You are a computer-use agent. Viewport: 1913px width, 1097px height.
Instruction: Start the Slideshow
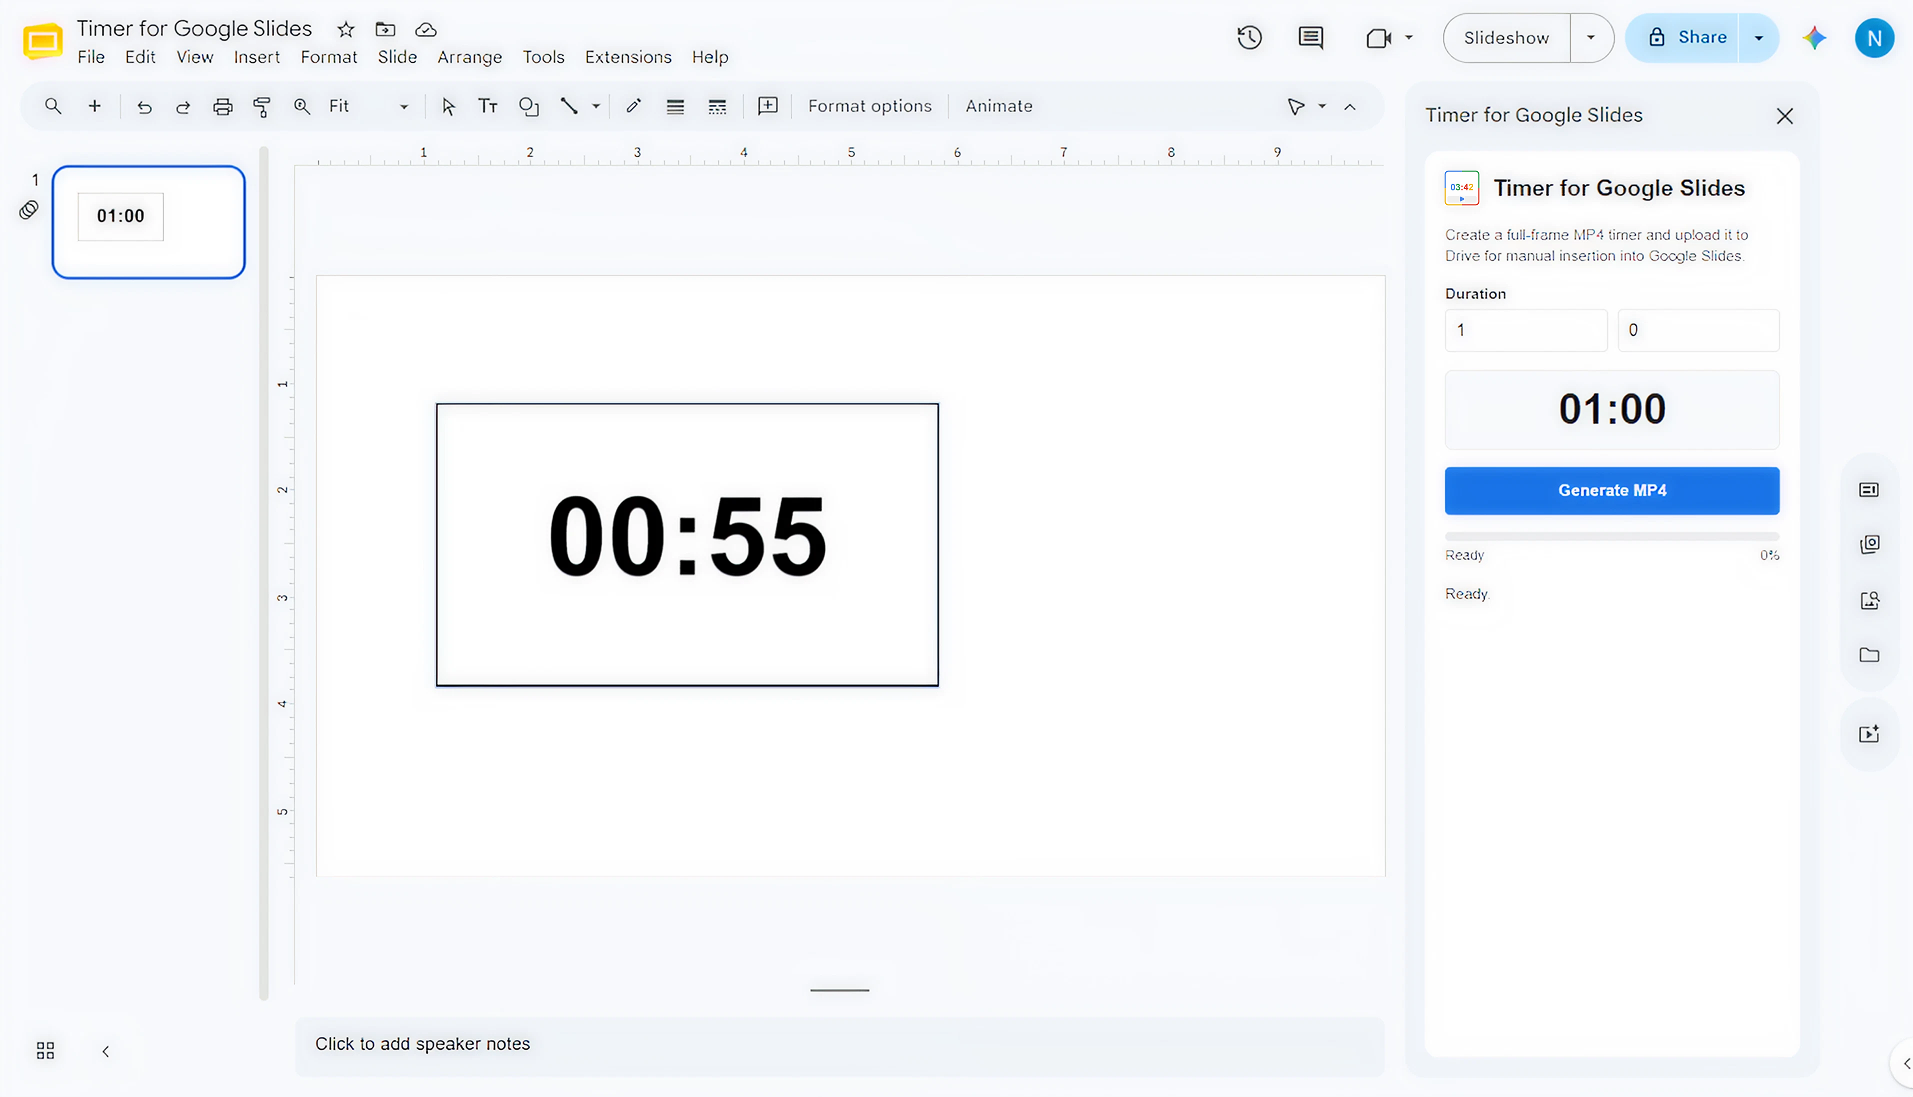pos(1506,38)
